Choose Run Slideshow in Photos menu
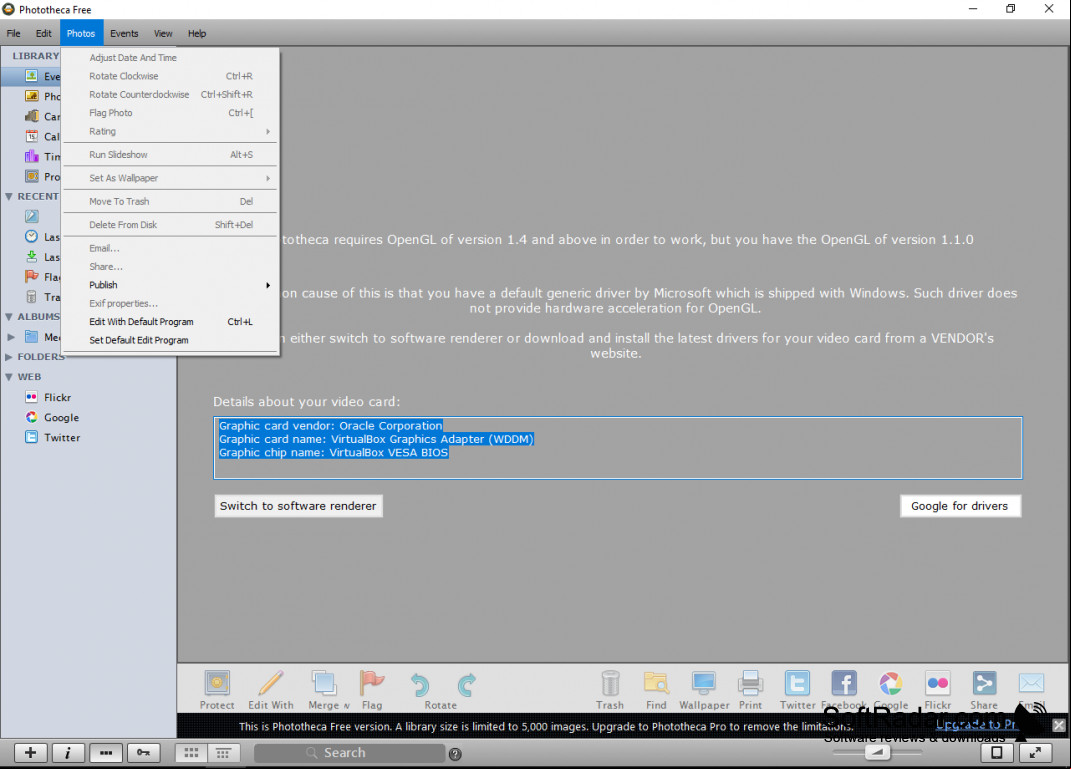The width and height of the screenshot is (1071, 769). pos(171,155)
